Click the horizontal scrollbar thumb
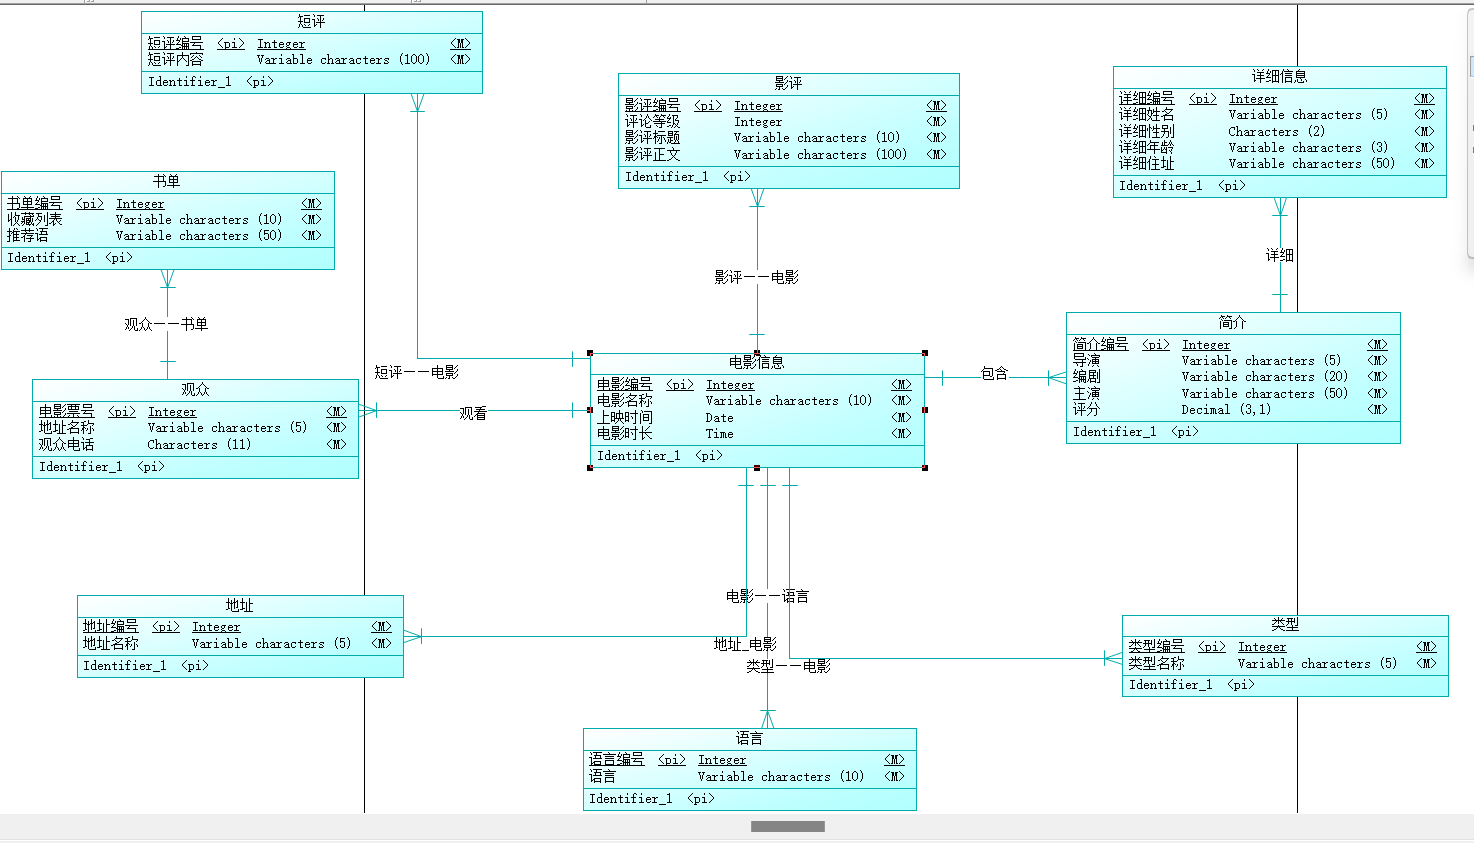Screen dimensions: 1474x843 tap(788, 826)
